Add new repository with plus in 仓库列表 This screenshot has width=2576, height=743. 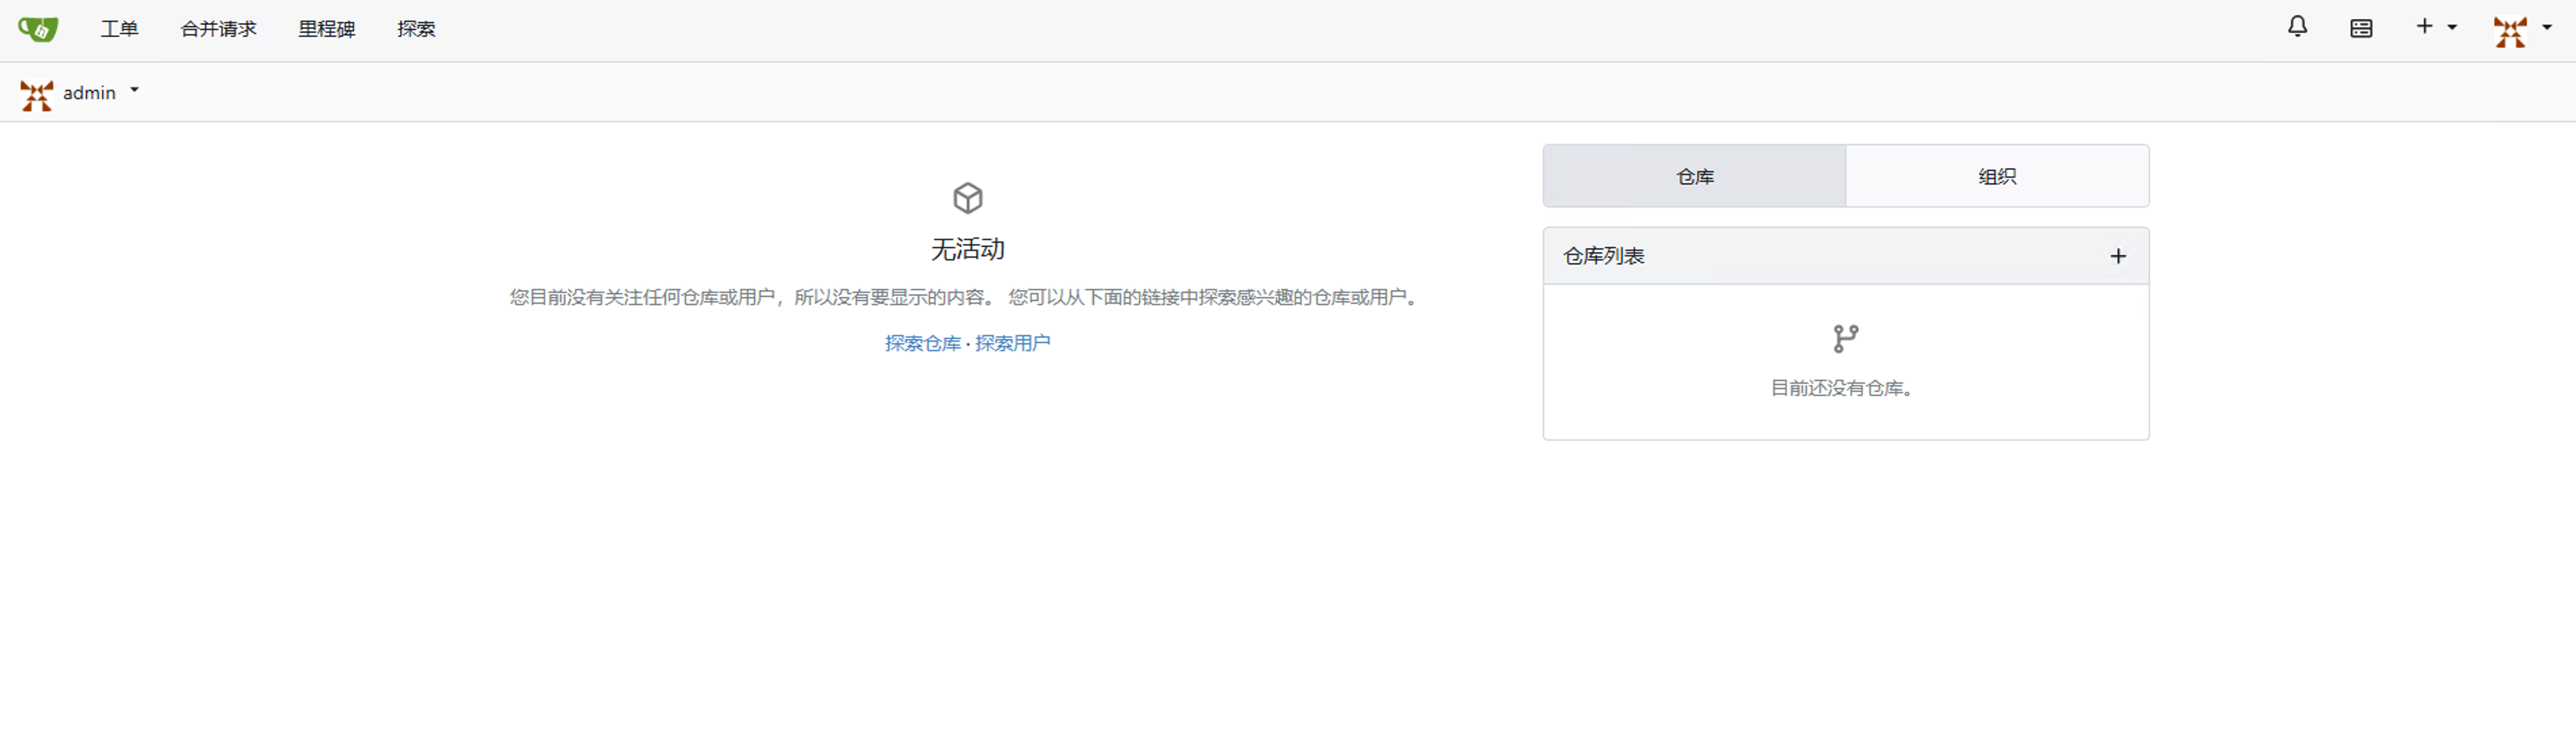(x=2117, y=256)
